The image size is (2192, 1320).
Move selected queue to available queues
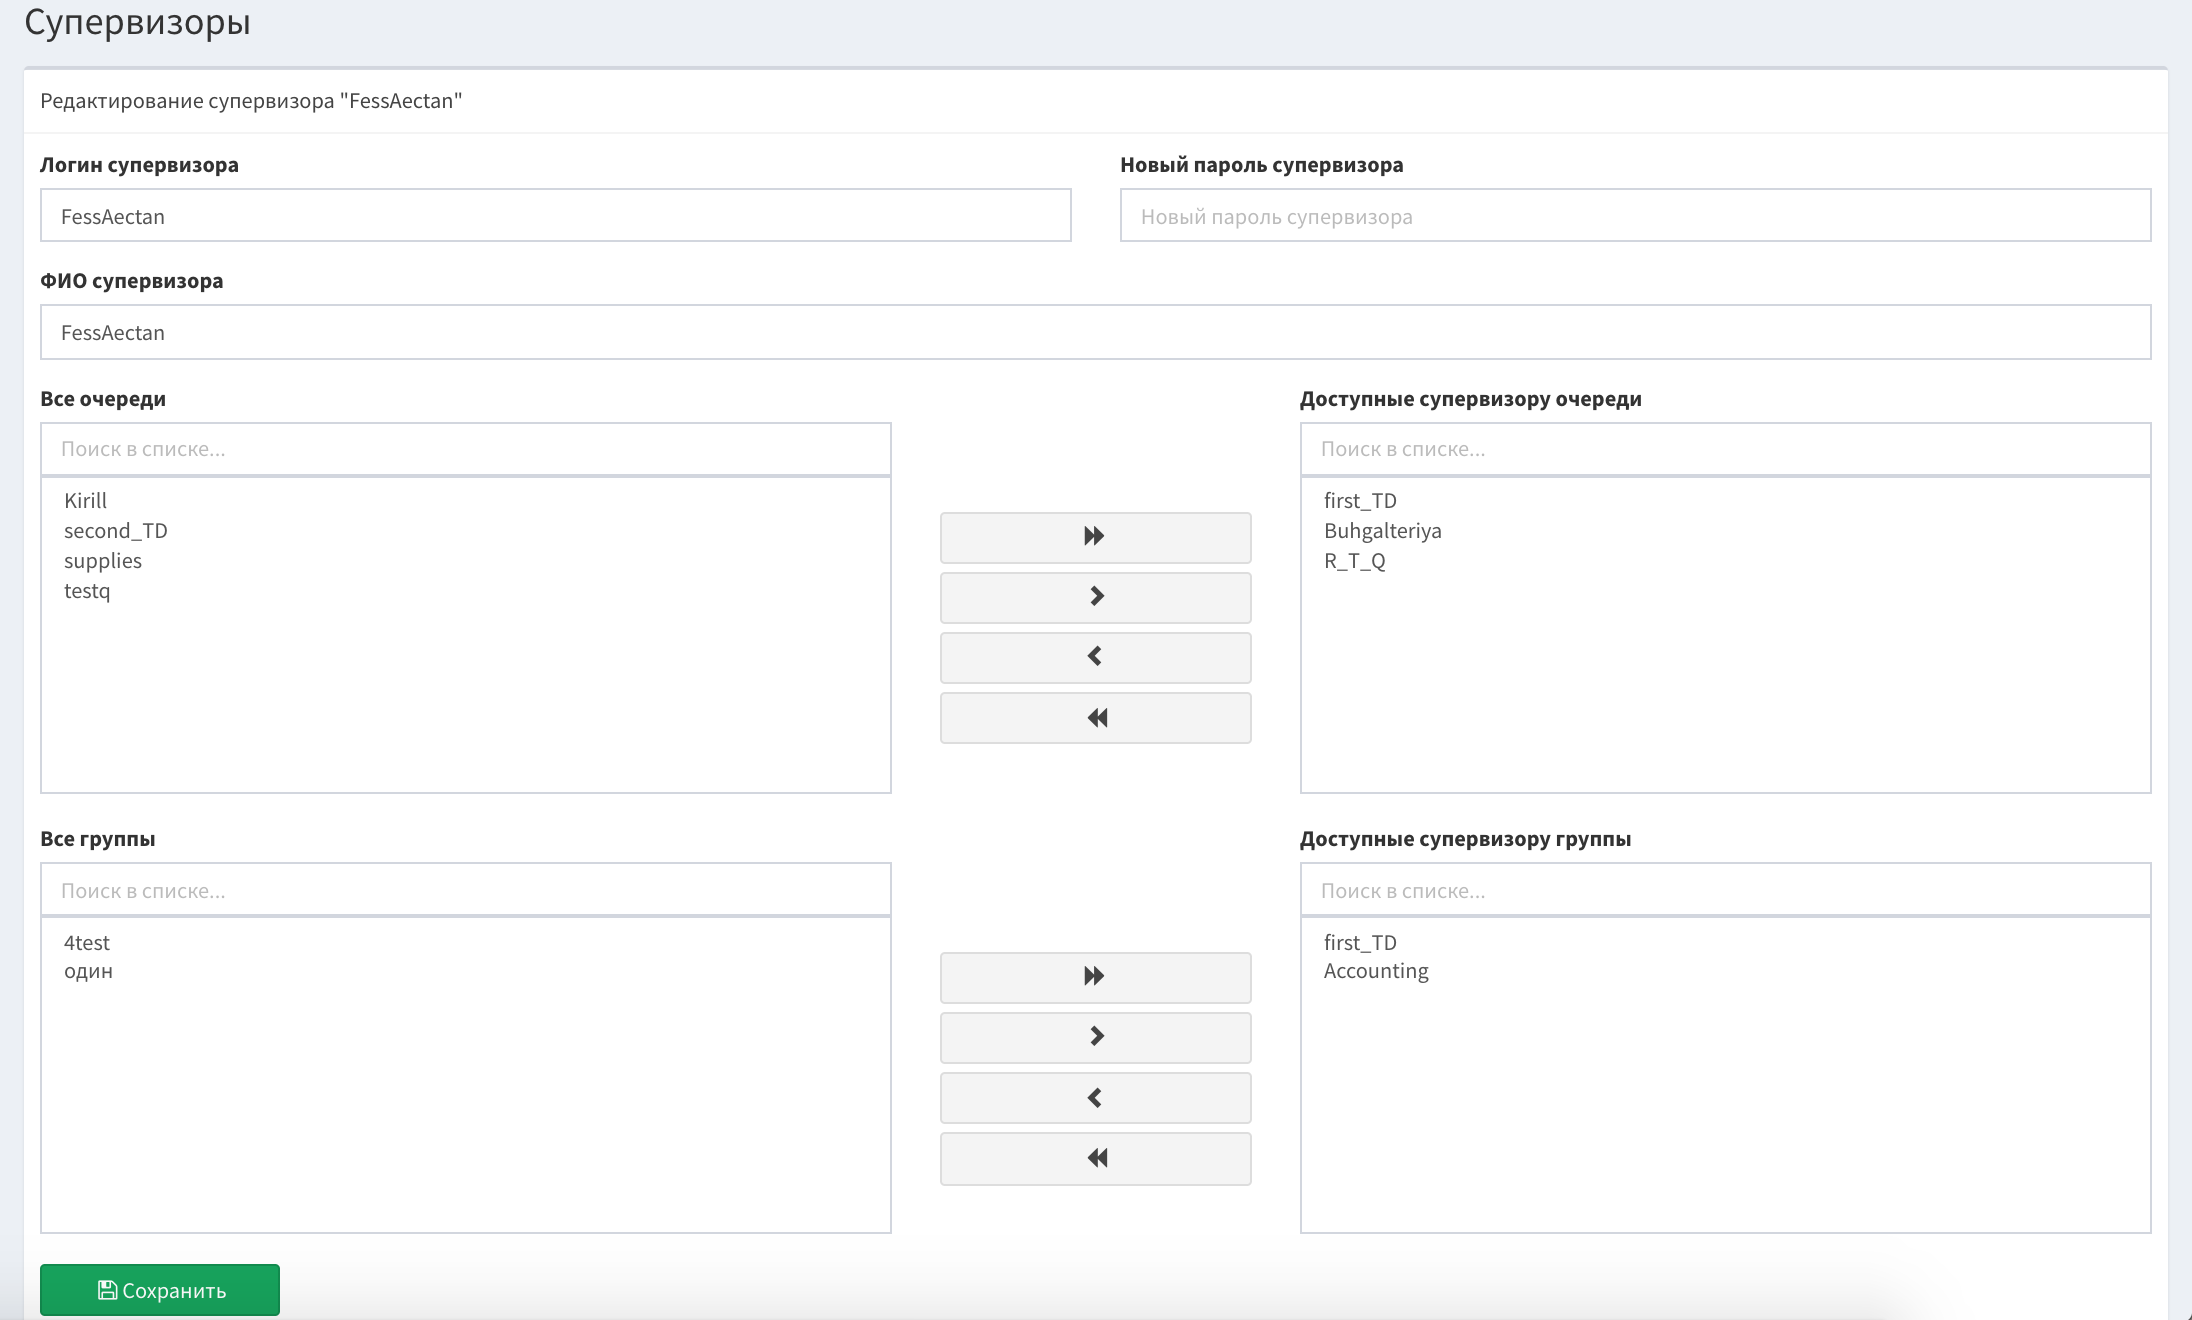point(1095,597)
